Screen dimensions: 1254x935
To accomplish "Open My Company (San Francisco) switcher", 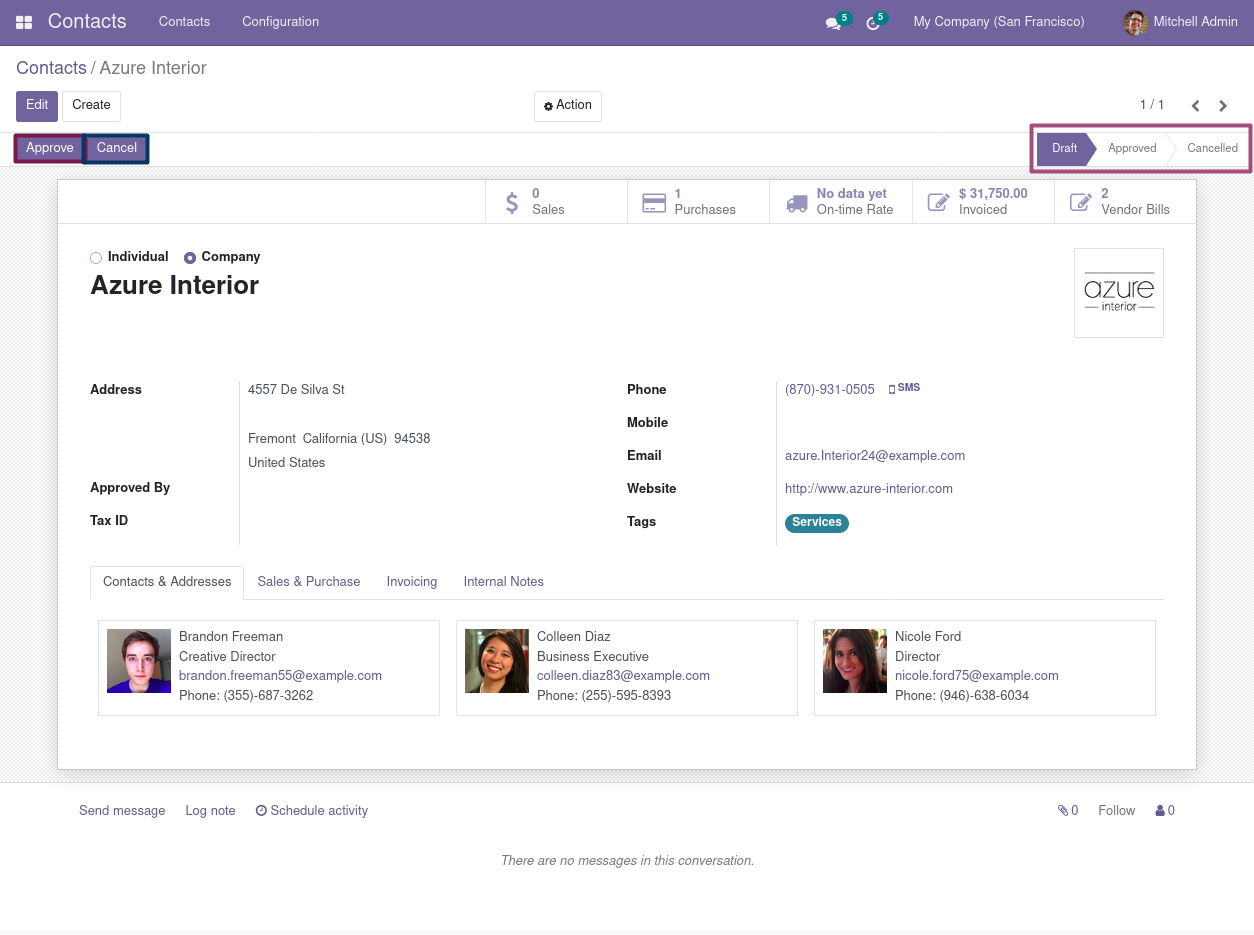I will click(999, 22).
